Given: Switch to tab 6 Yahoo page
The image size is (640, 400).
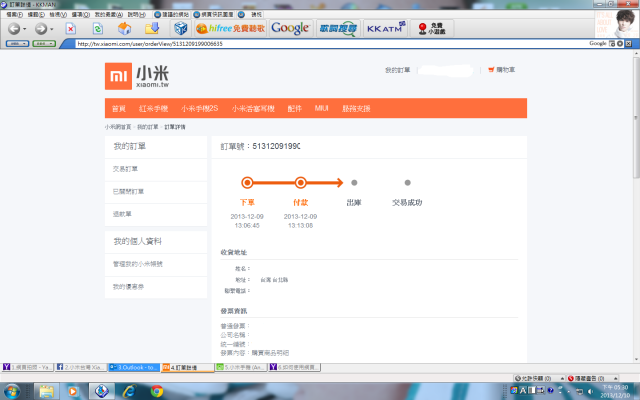Looking at the screenshot, I should [x=294, y=367].
